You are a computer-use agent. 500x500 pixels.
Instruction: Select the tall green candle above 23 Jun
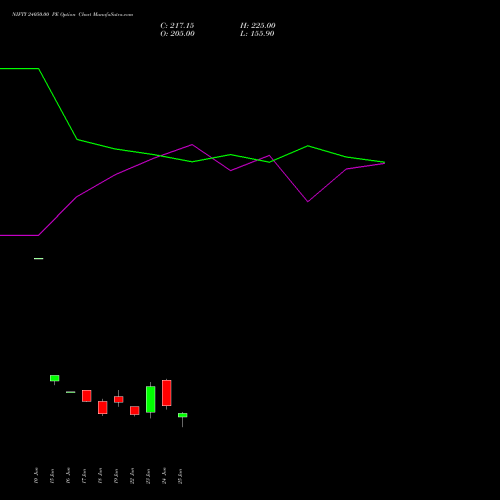[151, 399]
